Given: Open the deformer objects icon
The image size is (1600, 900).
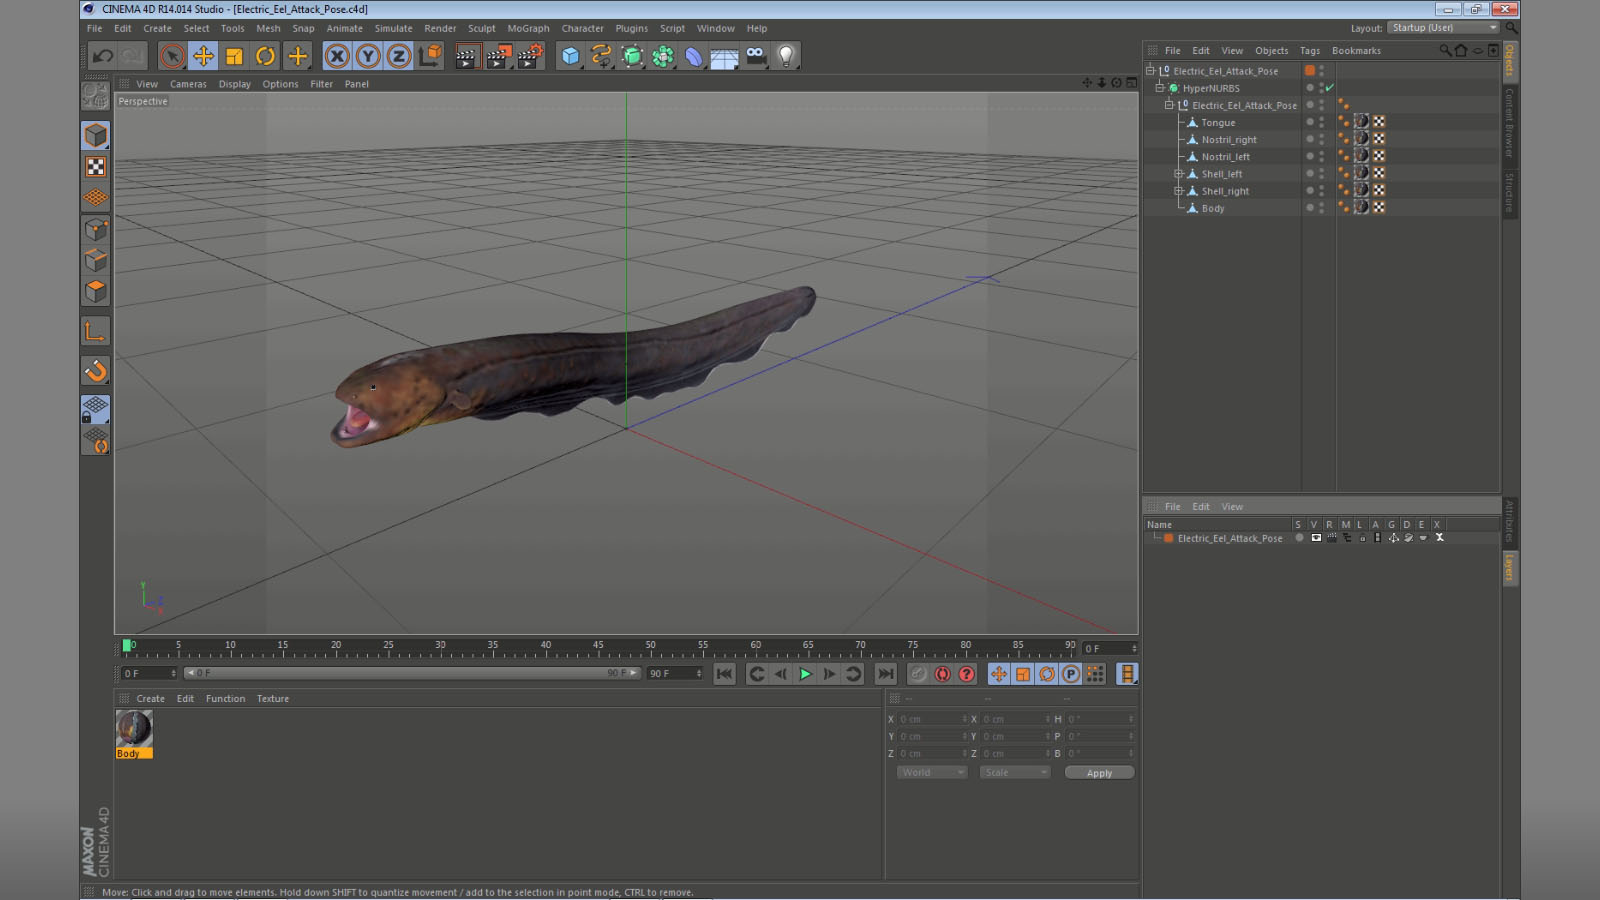Looking at the screenshot, I should (694, 56).
